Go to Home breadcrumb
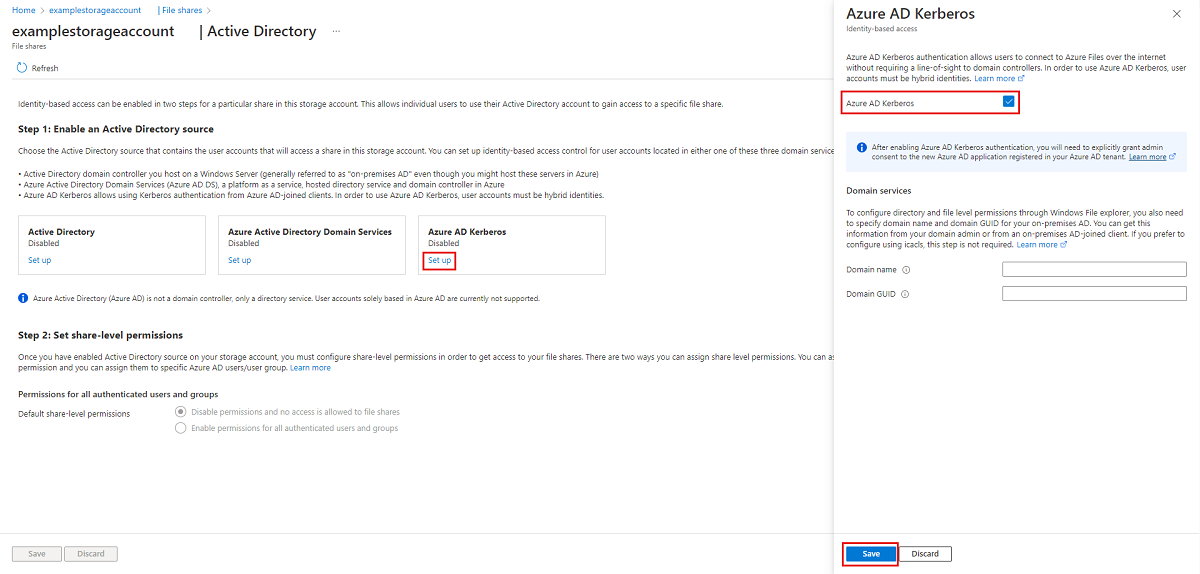1200x574 pixels. coord(22,9)
